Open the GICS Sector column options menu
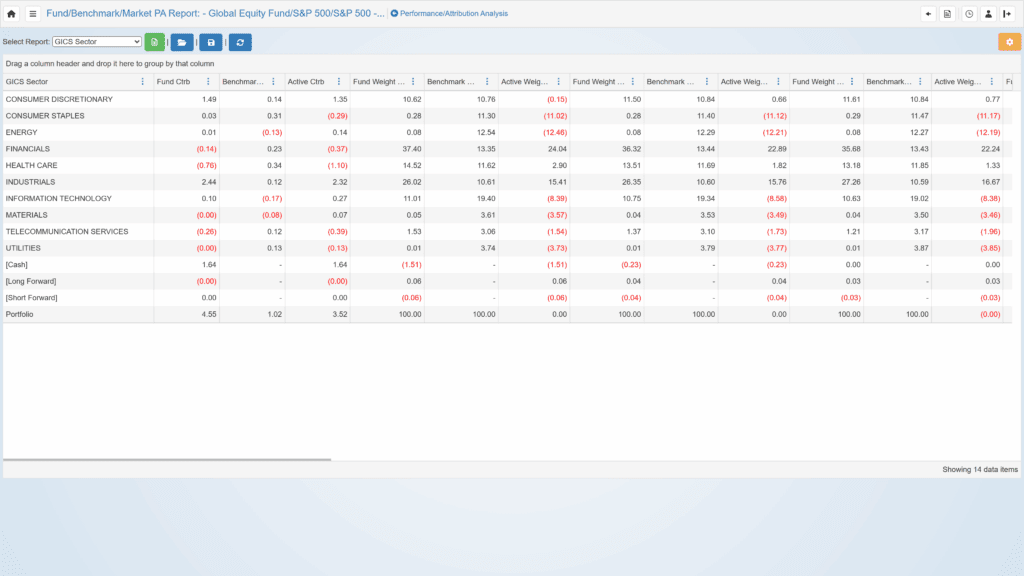 click(143, 82)
